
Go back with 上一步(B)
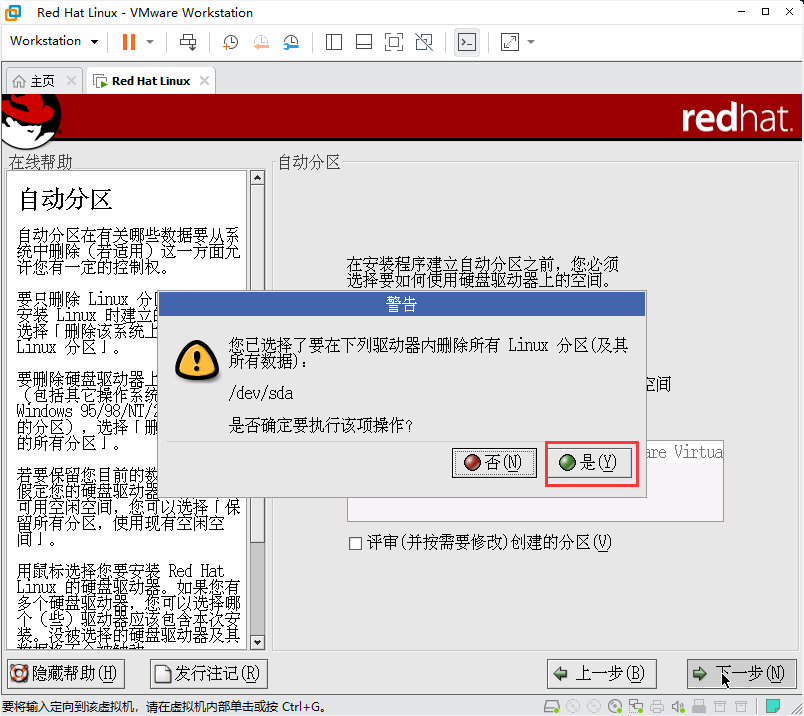click(x=601, y=673)
